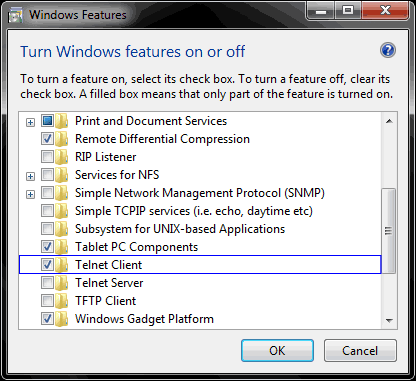Select the Telnet Server folder icon

(62, 283)
